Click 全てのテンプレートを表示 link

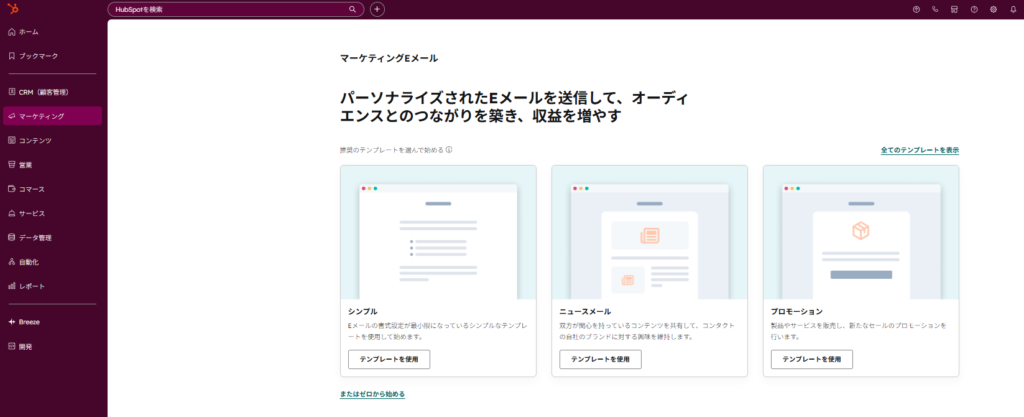920,150
